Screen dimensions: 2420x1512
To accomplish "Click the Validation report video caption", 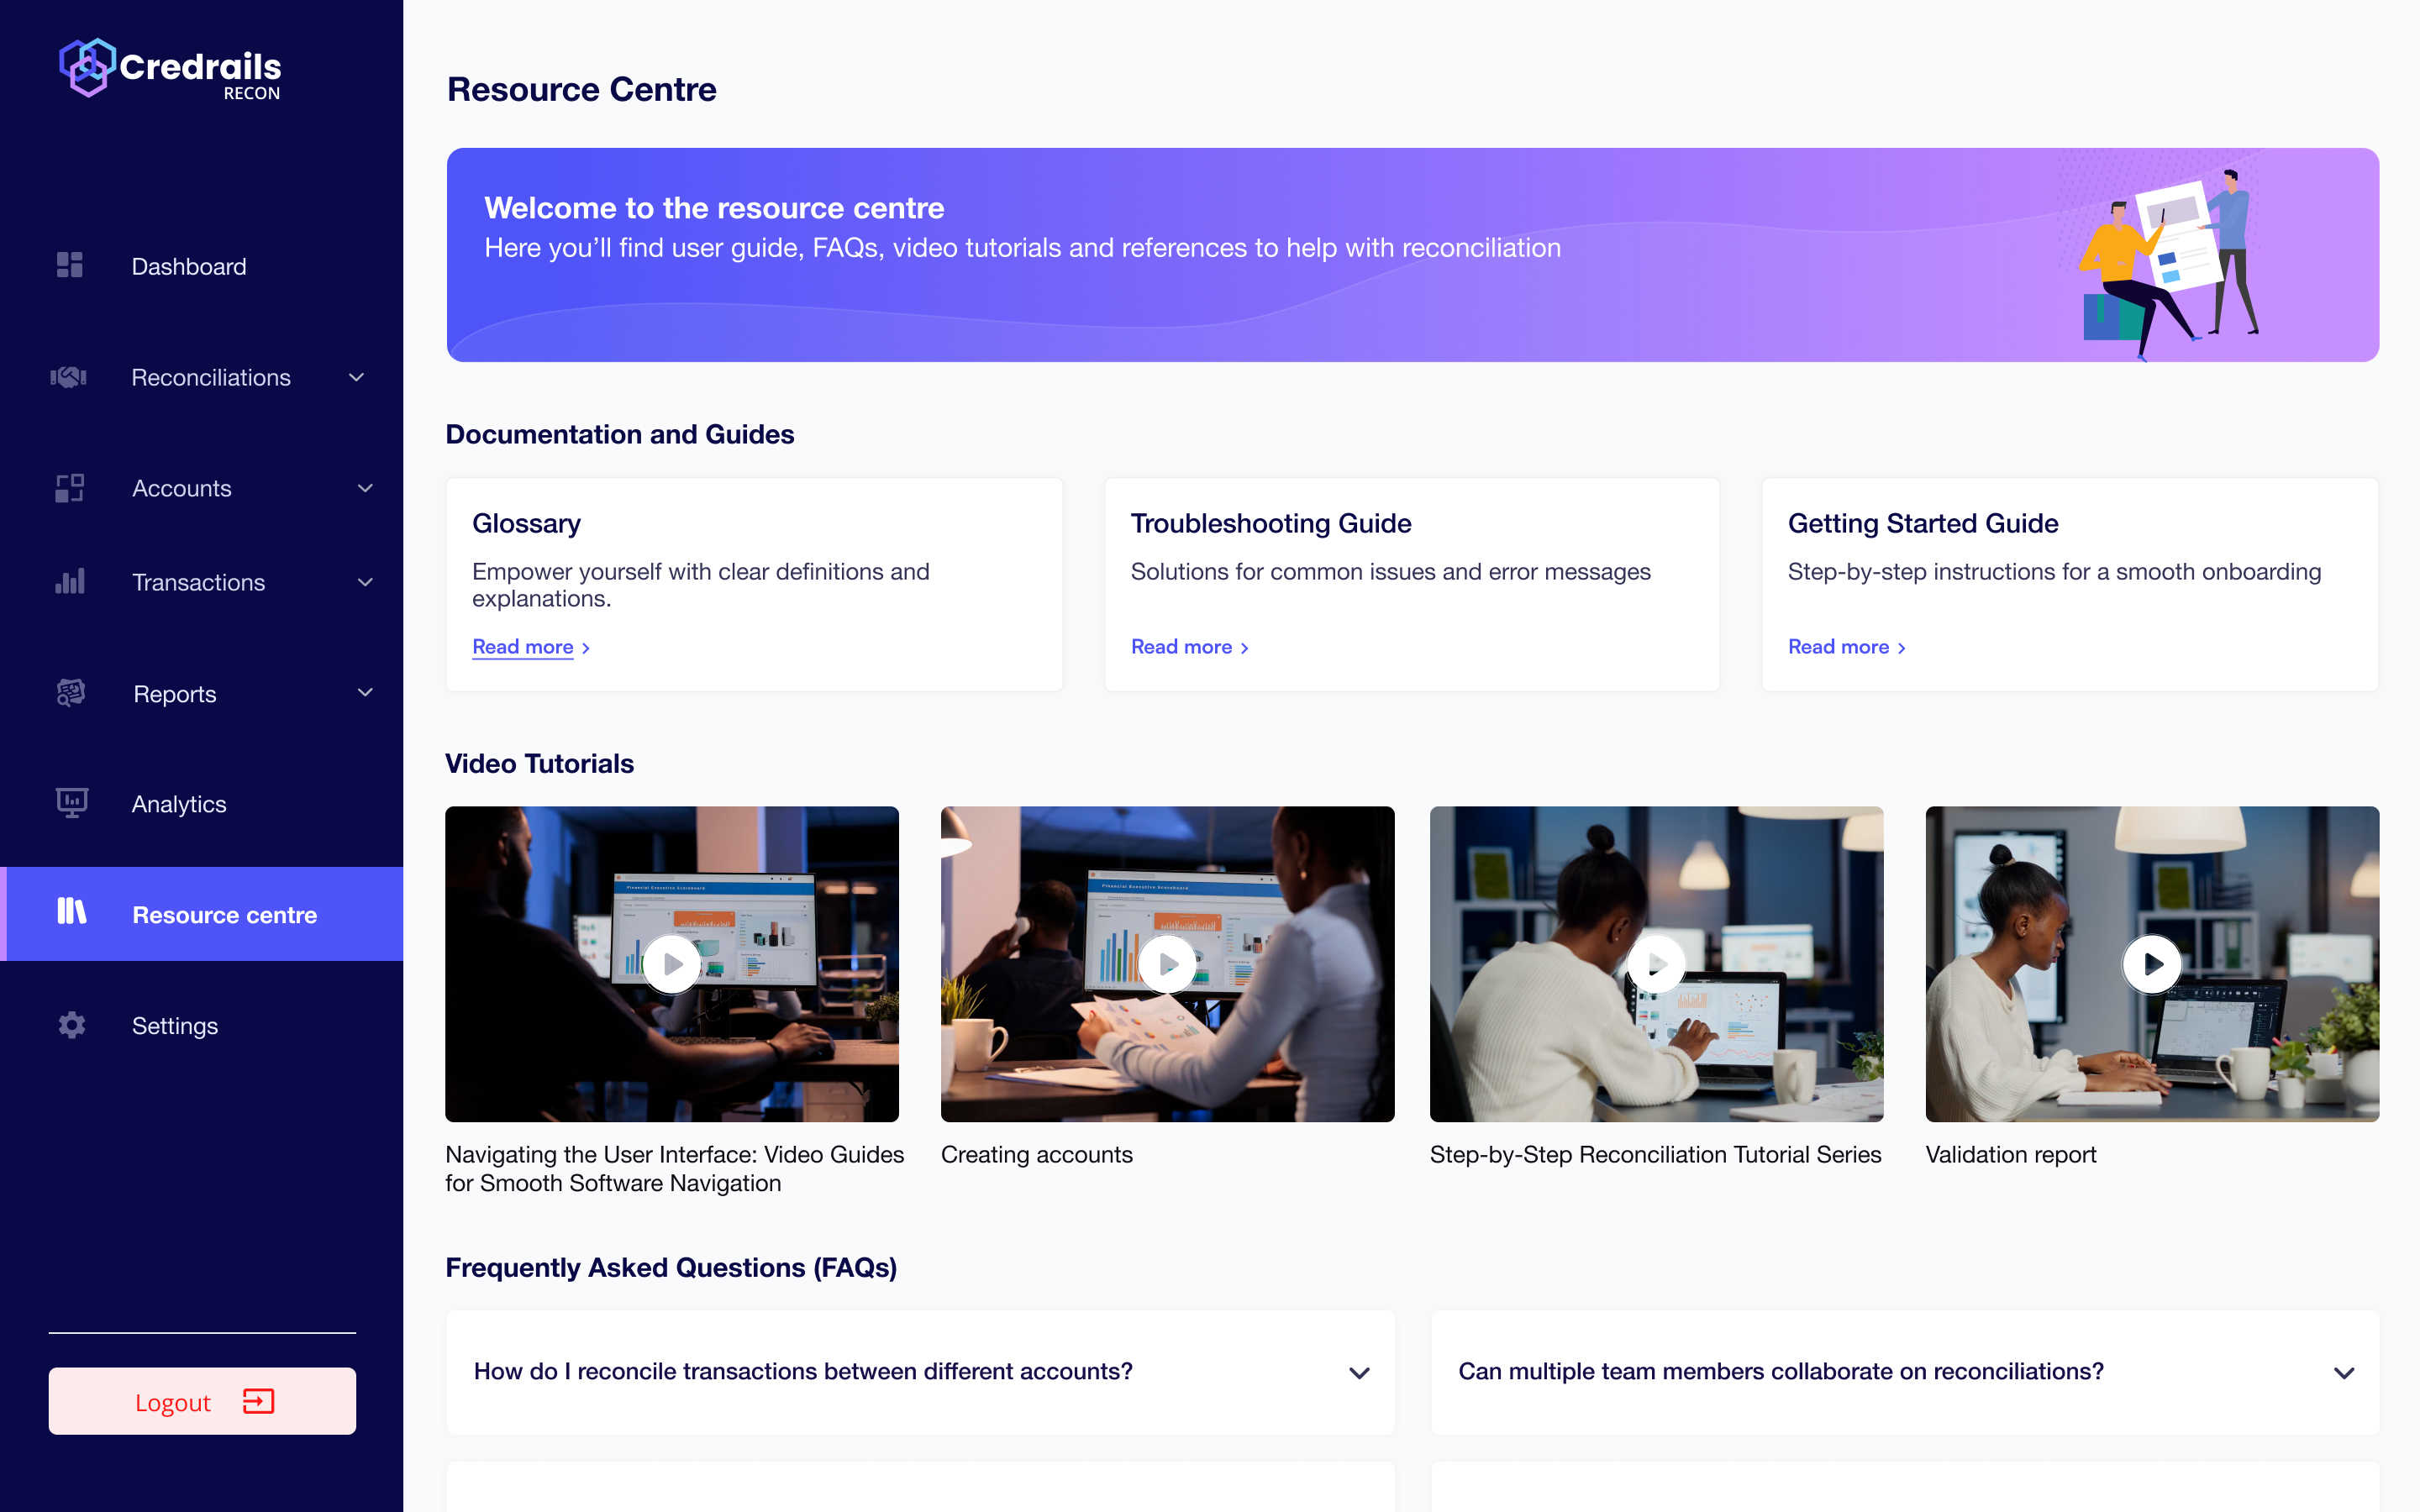I will [2010, 1154].
